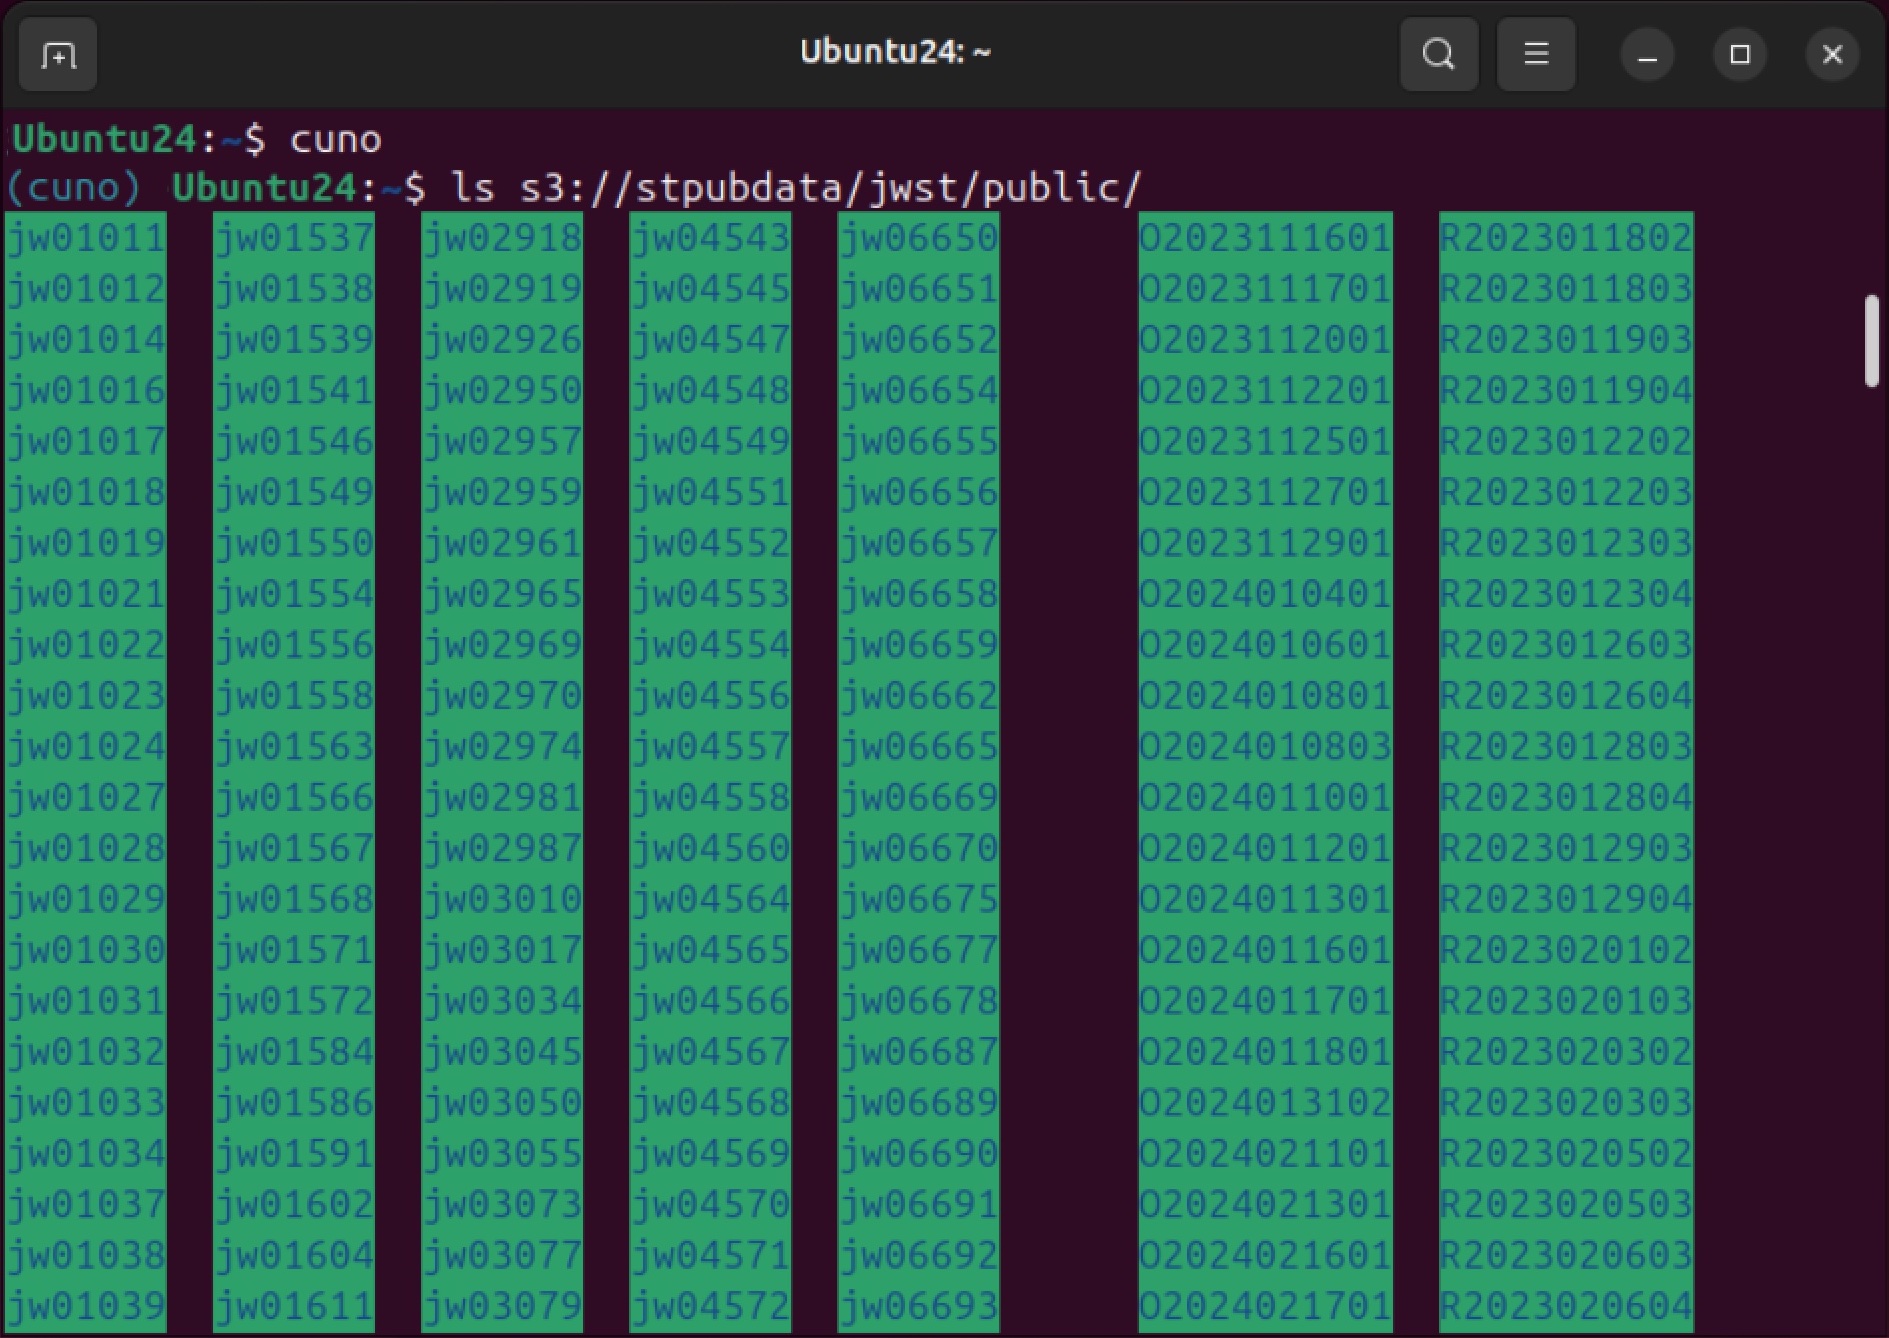Select directory jw04543 in listing
The image size is (1889, 1338).
(x=710, y=238)
